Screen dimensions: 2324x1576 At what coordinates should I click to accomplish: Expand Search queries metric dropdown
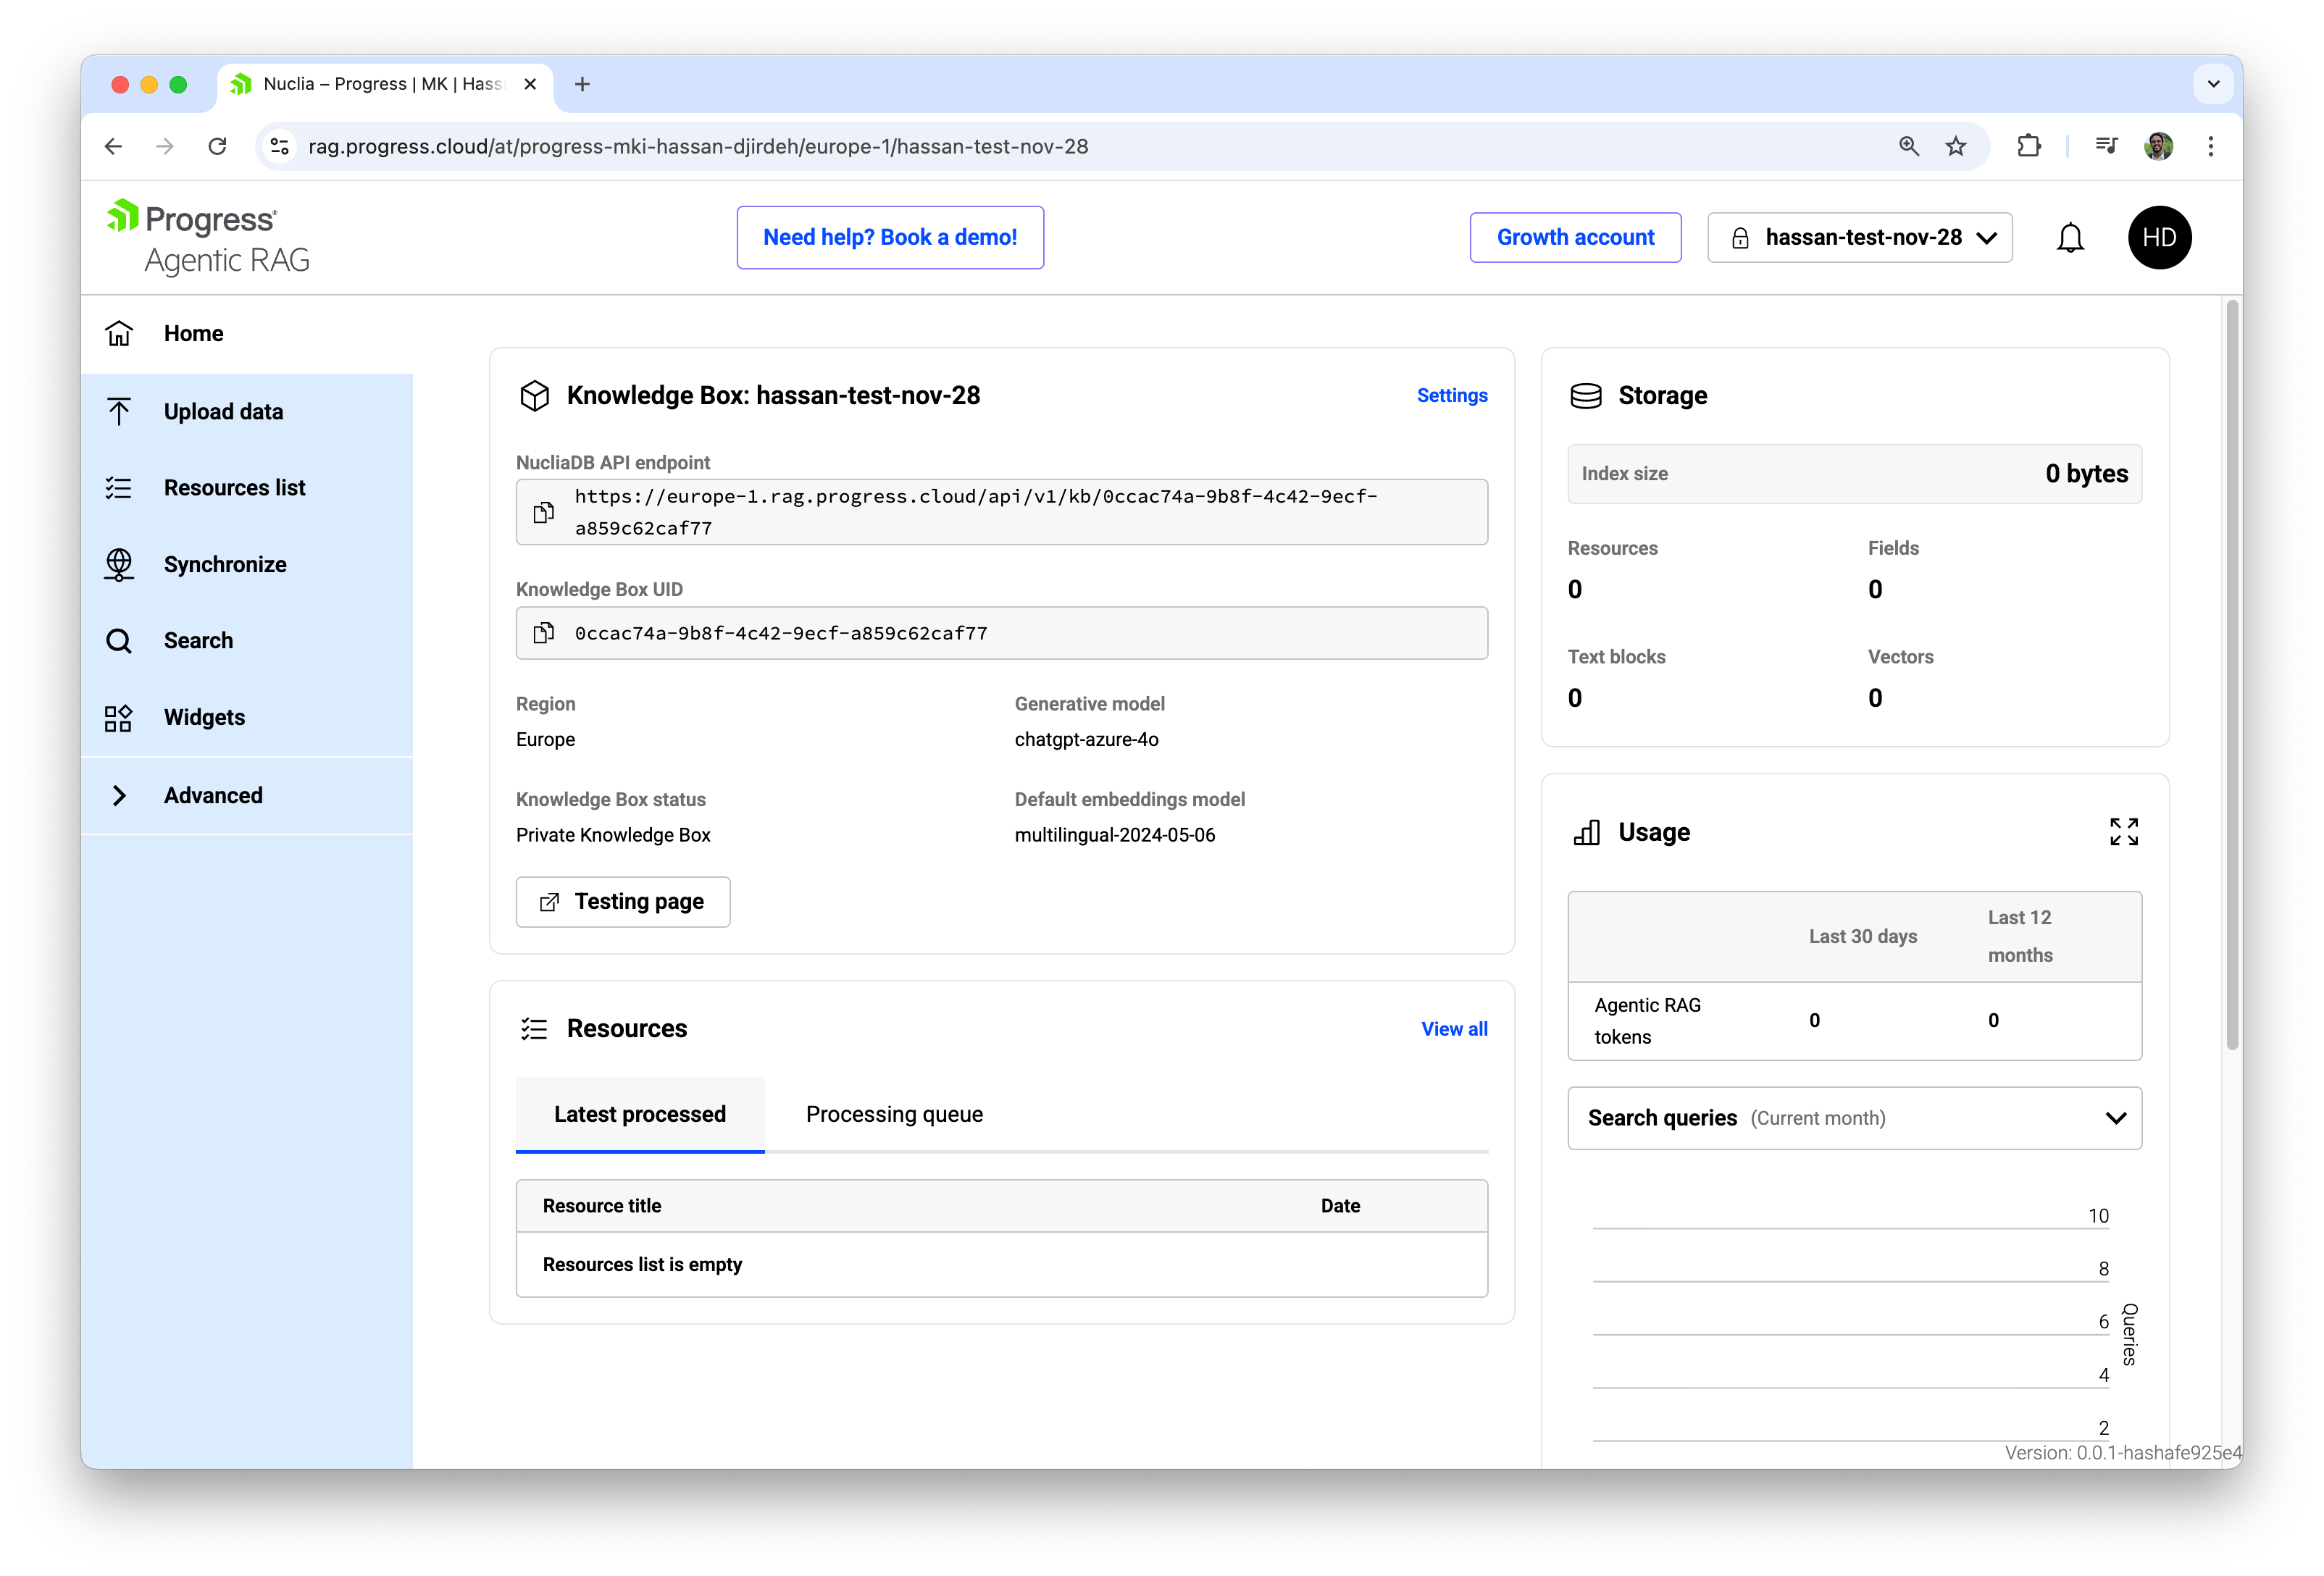coord(1854,1118)
